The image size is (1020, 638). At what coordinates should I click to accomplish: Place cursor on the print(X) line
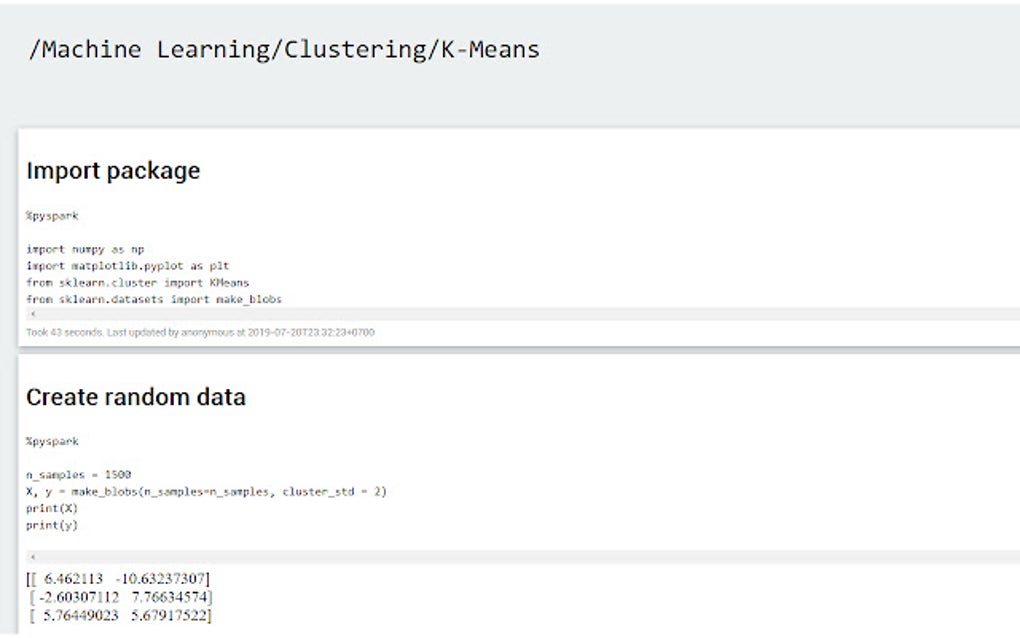tap(52, 508)
